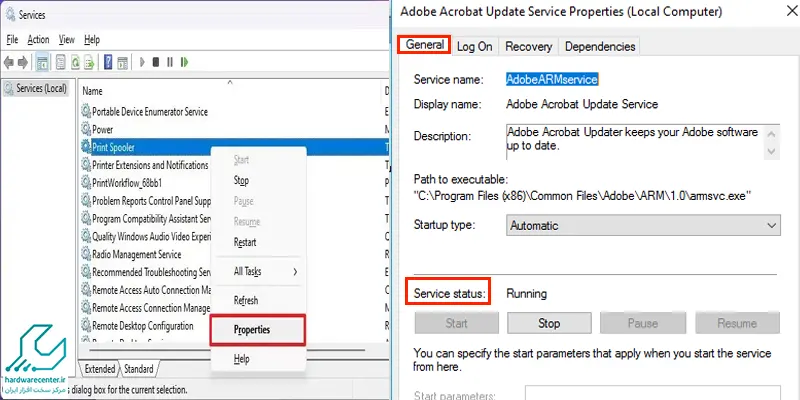This screenshot has height=400, width=800.
Task: Click gear icon beside Printer Extensions and Notifications
Action: tap(86, 165)
